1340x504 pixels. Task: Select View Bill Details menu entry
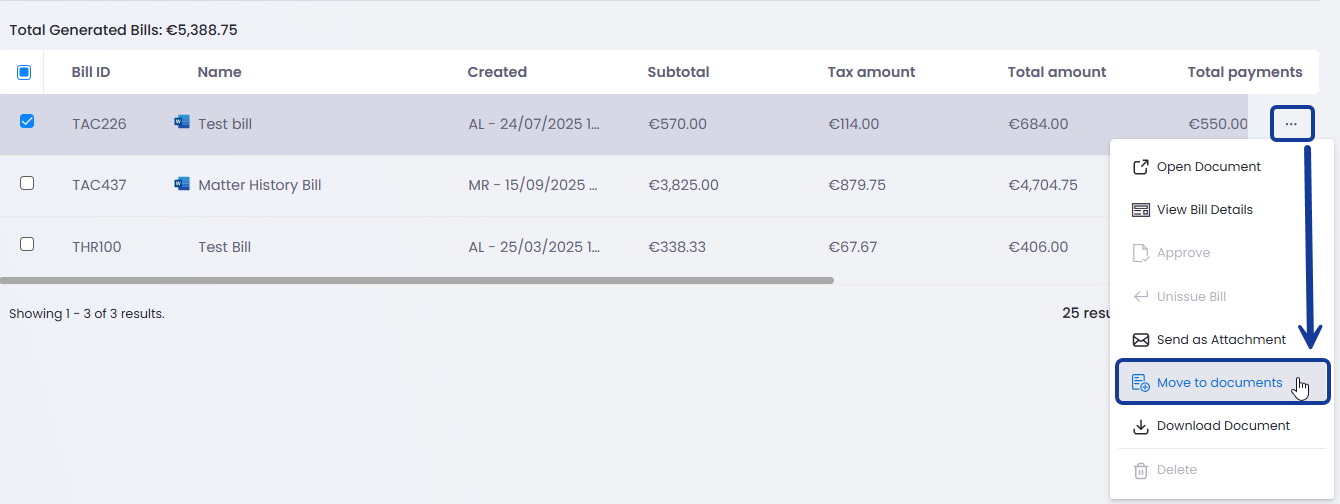(1204, 210)
